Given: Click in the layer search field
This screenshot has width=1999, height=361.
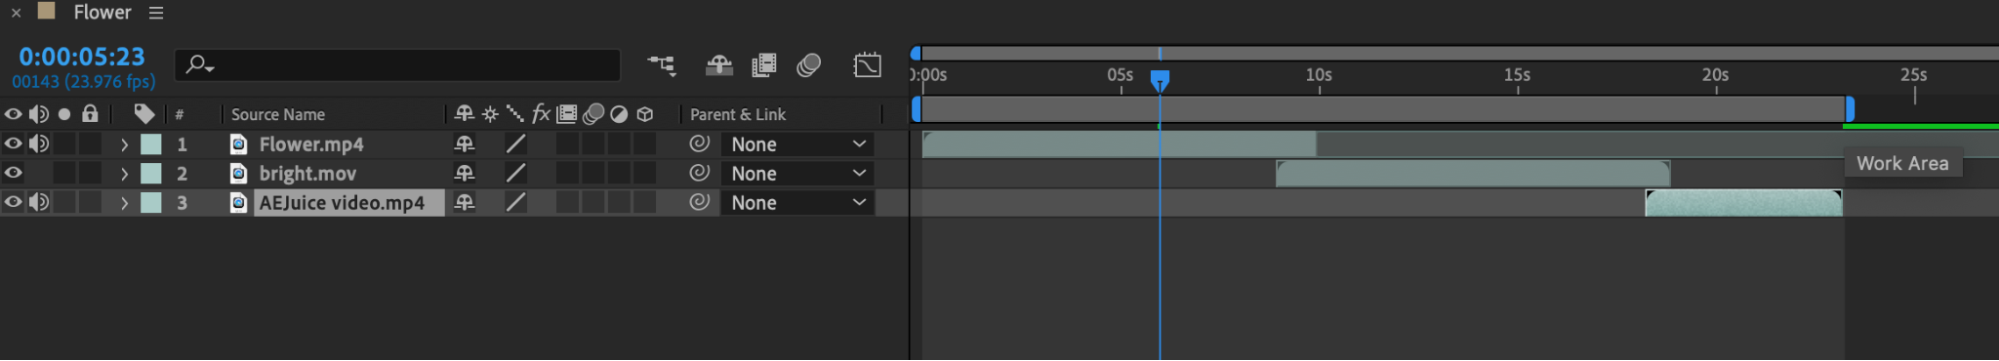Looking at the screenshot, I should pyautogui.click(x=398, y=65).
